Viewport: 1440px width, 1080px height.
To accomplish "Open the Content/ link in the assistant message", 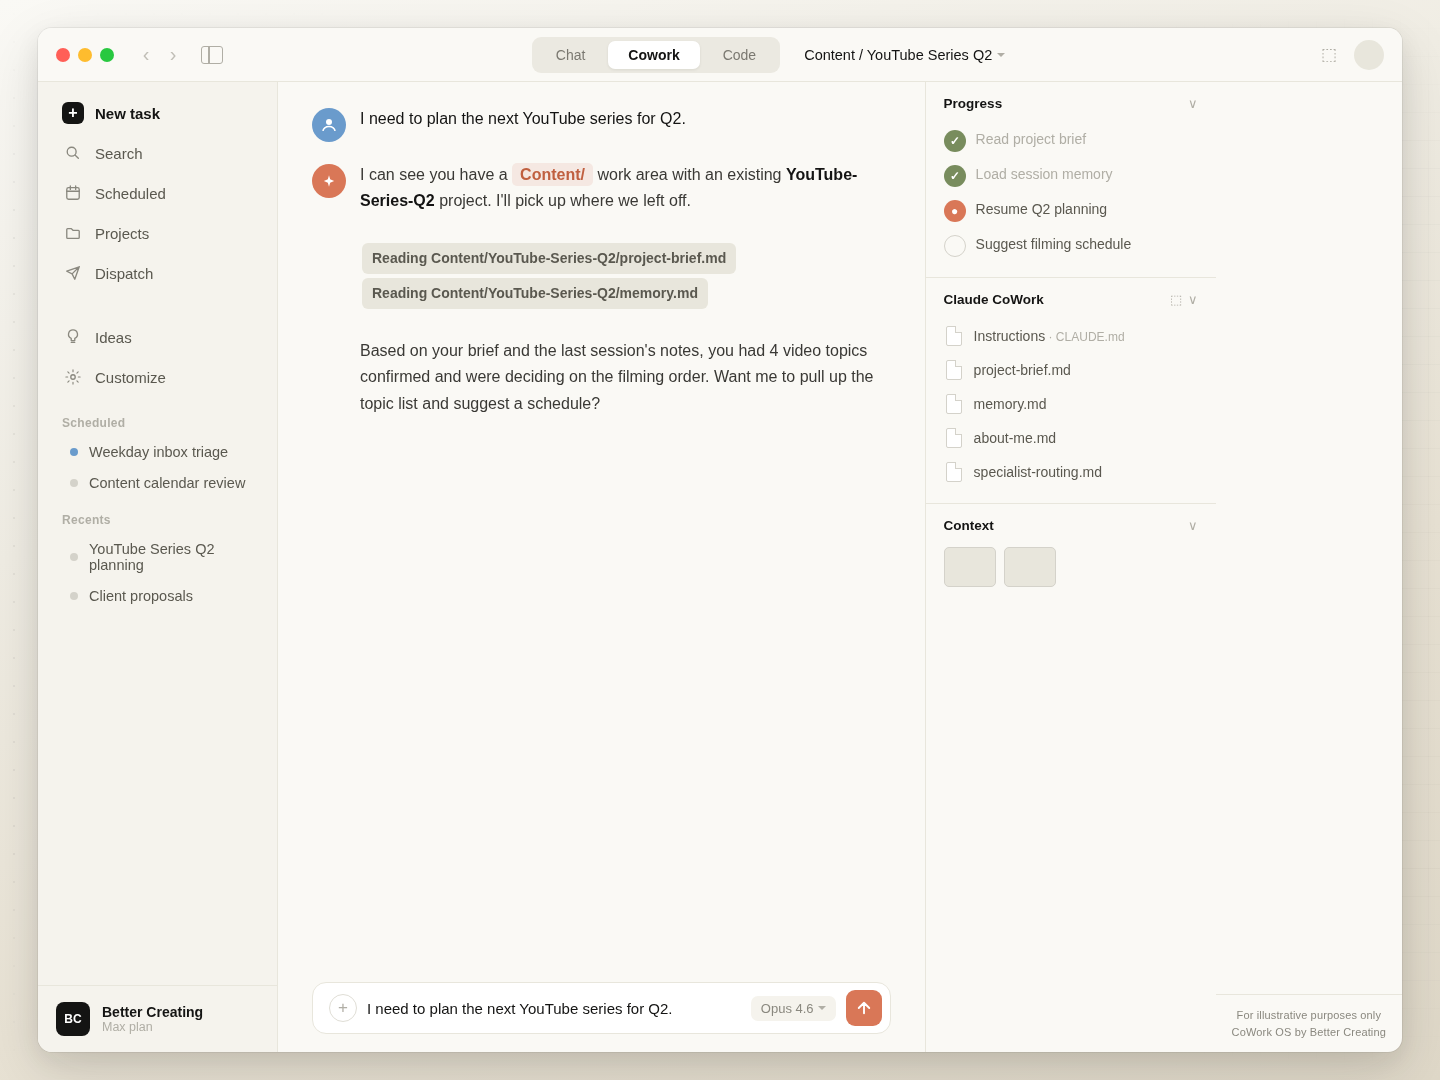I will pos(552,174).
